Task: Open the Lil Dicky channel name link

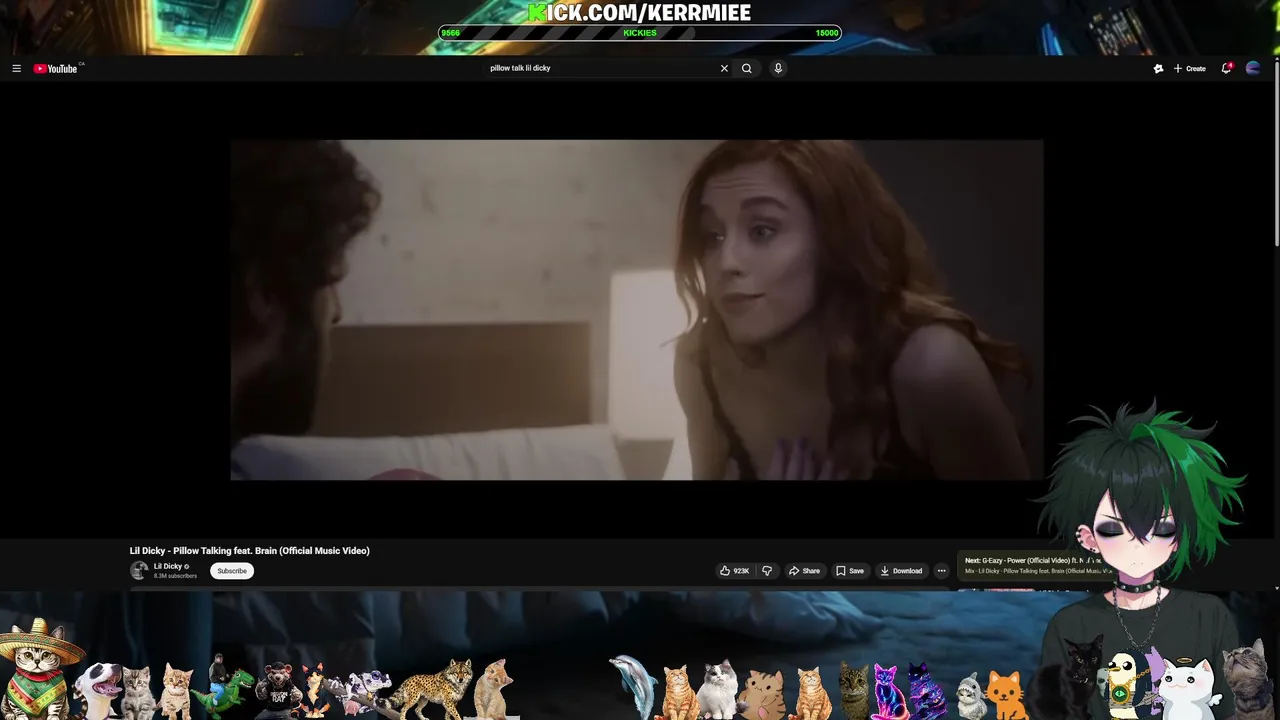Action: pos(168,566)
